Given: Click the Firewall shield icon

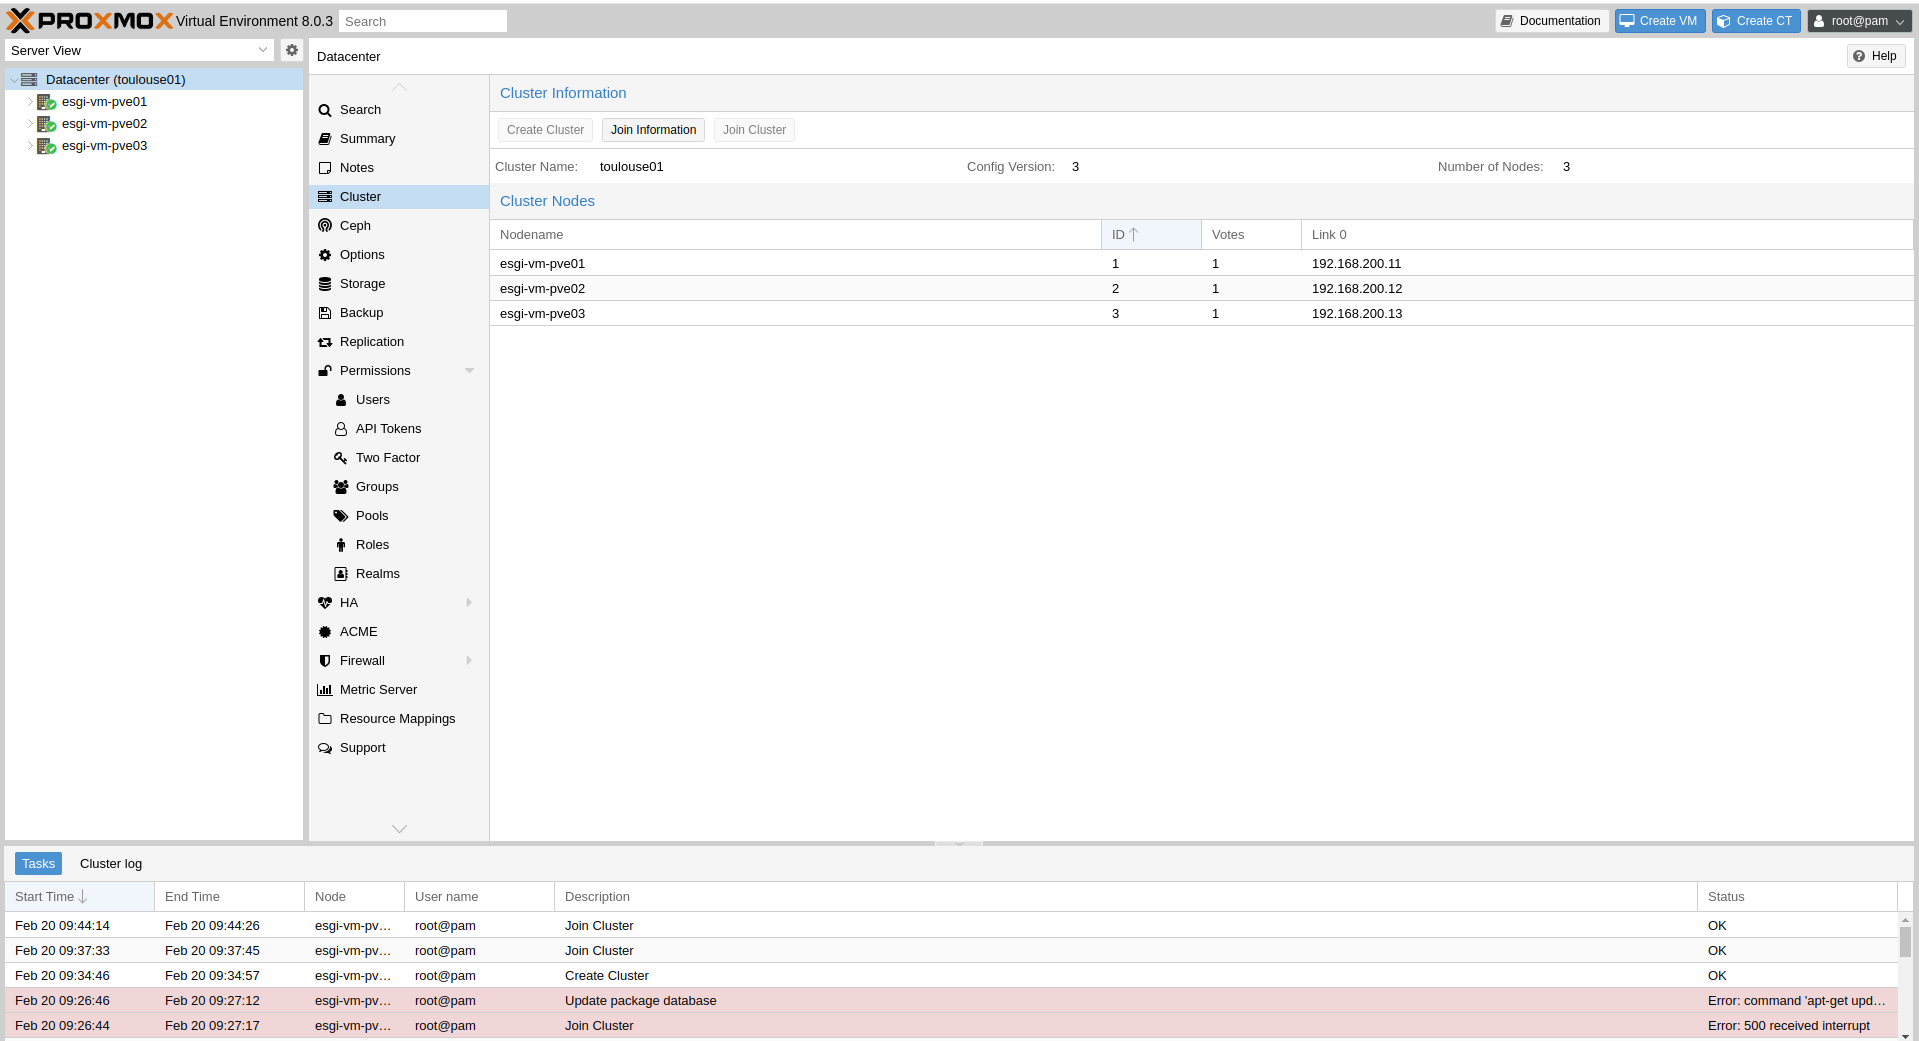Looking at the screenshot, I should (x=325, y=661).
